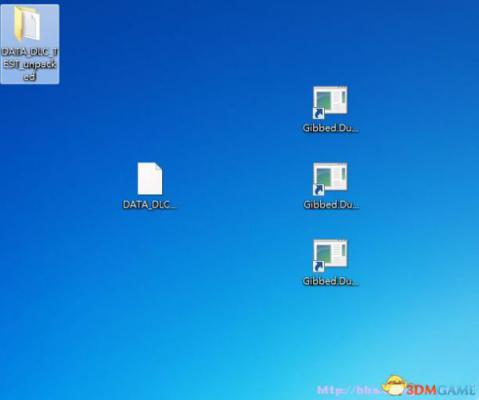Viewport: 479px width, 400px height.
Task: Click the red 3DM watermark letters
Action: click(421, 389)
